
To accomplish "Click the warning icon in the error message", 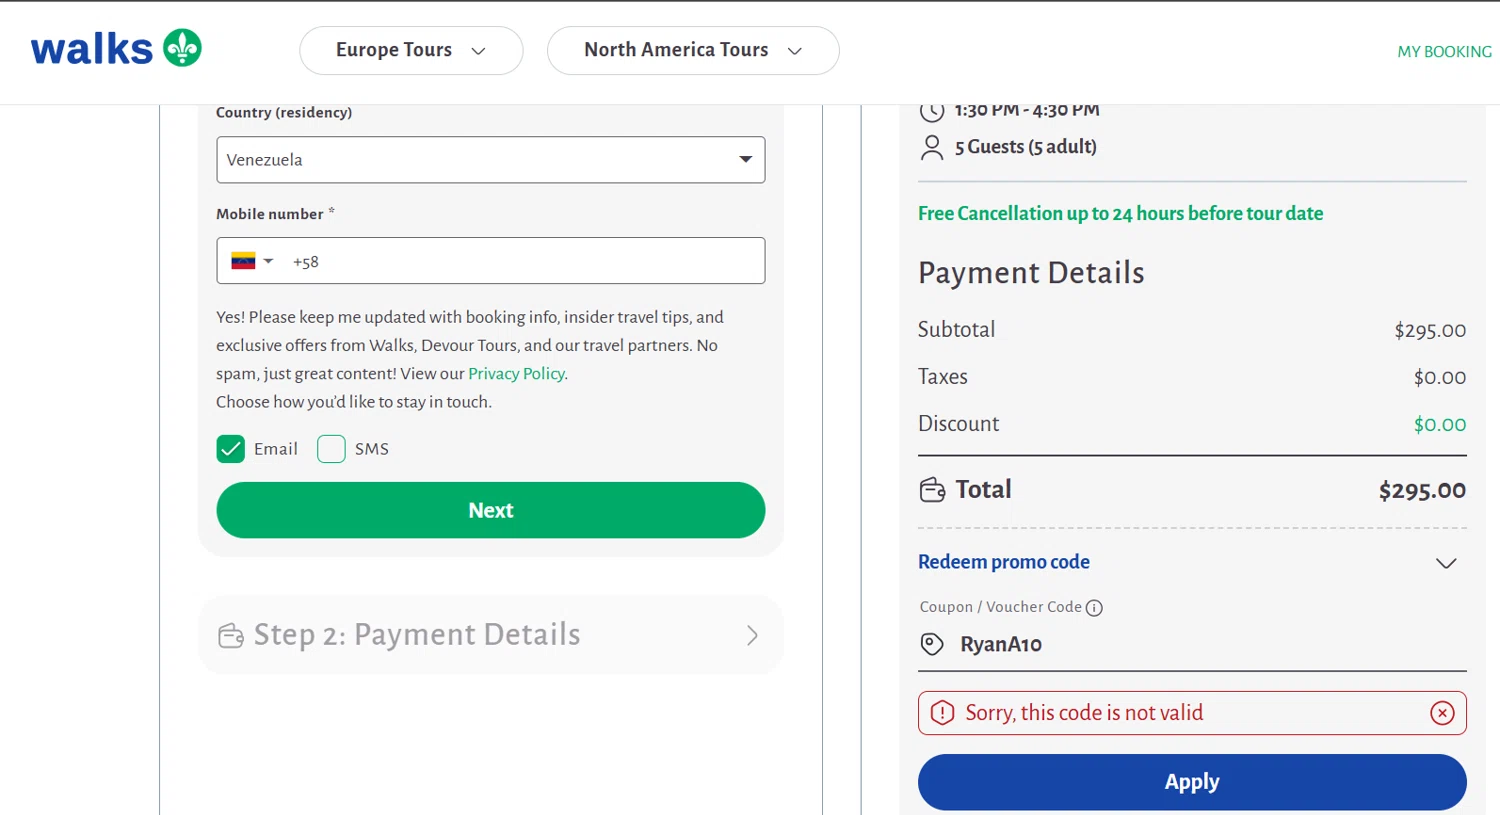I will [942, 713].
